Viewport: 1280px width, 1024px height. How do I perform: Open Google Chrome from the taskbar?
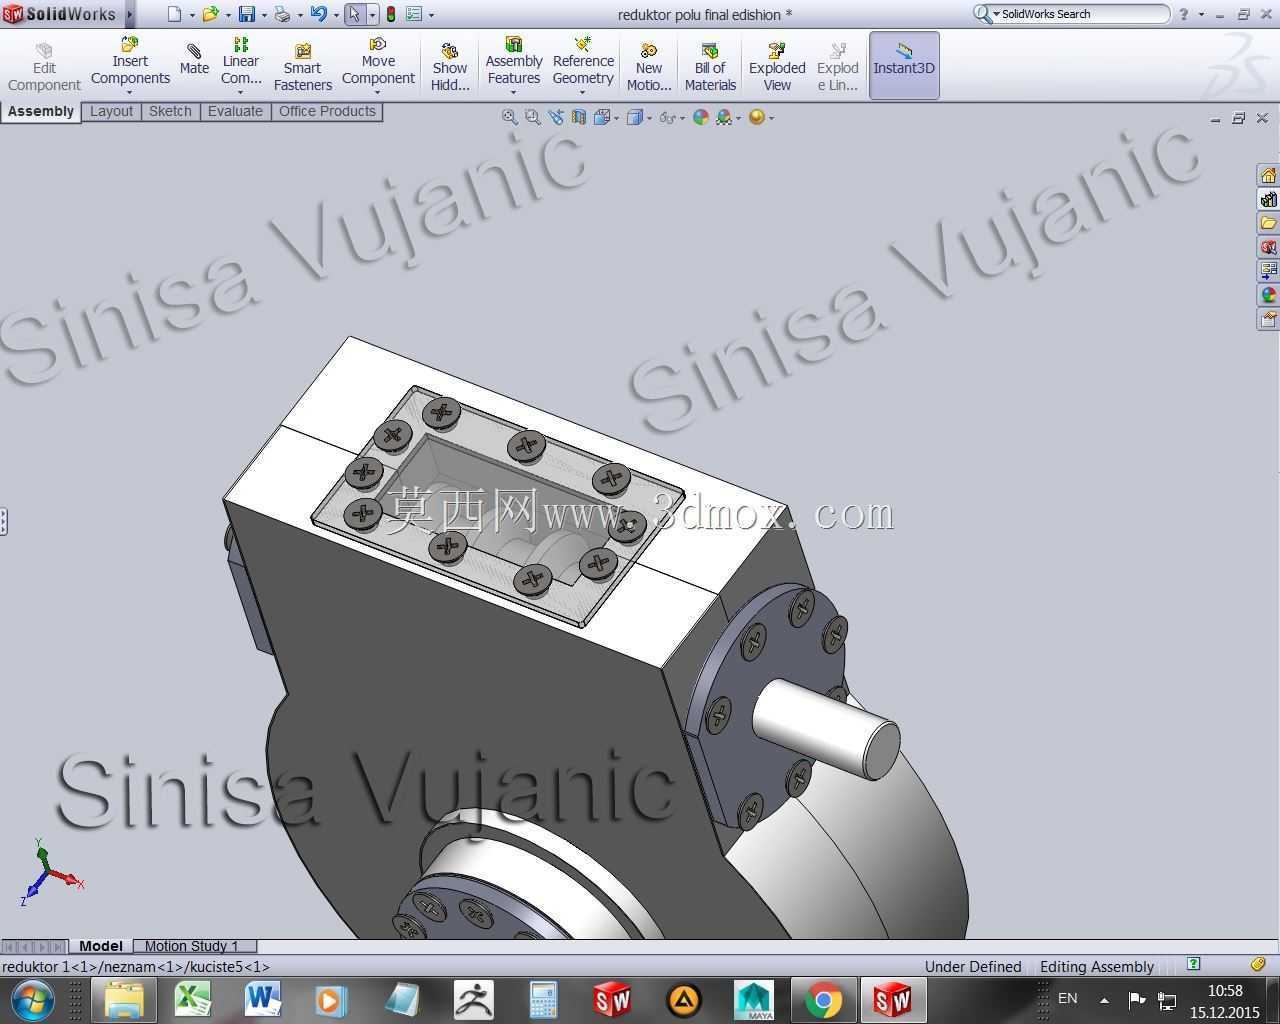pyautogui.click(x=823, y=1000)
